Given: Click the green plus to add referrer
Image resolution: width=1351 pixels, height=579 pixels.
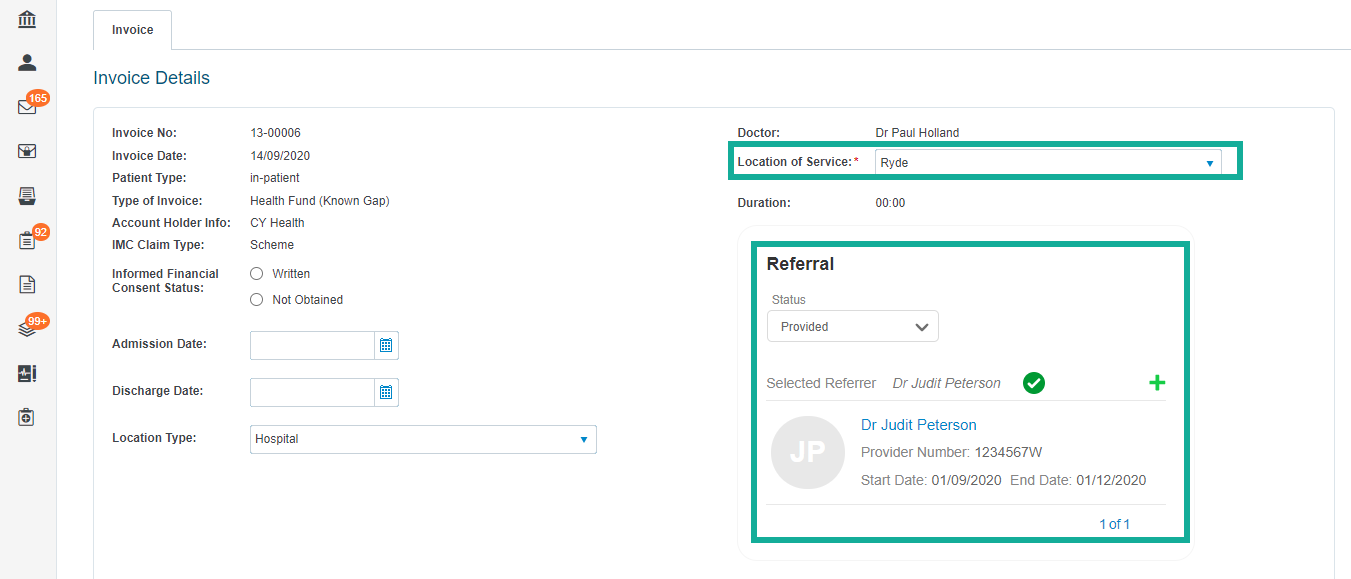Looking at the screenshot, I should (x=1157, y=383).
